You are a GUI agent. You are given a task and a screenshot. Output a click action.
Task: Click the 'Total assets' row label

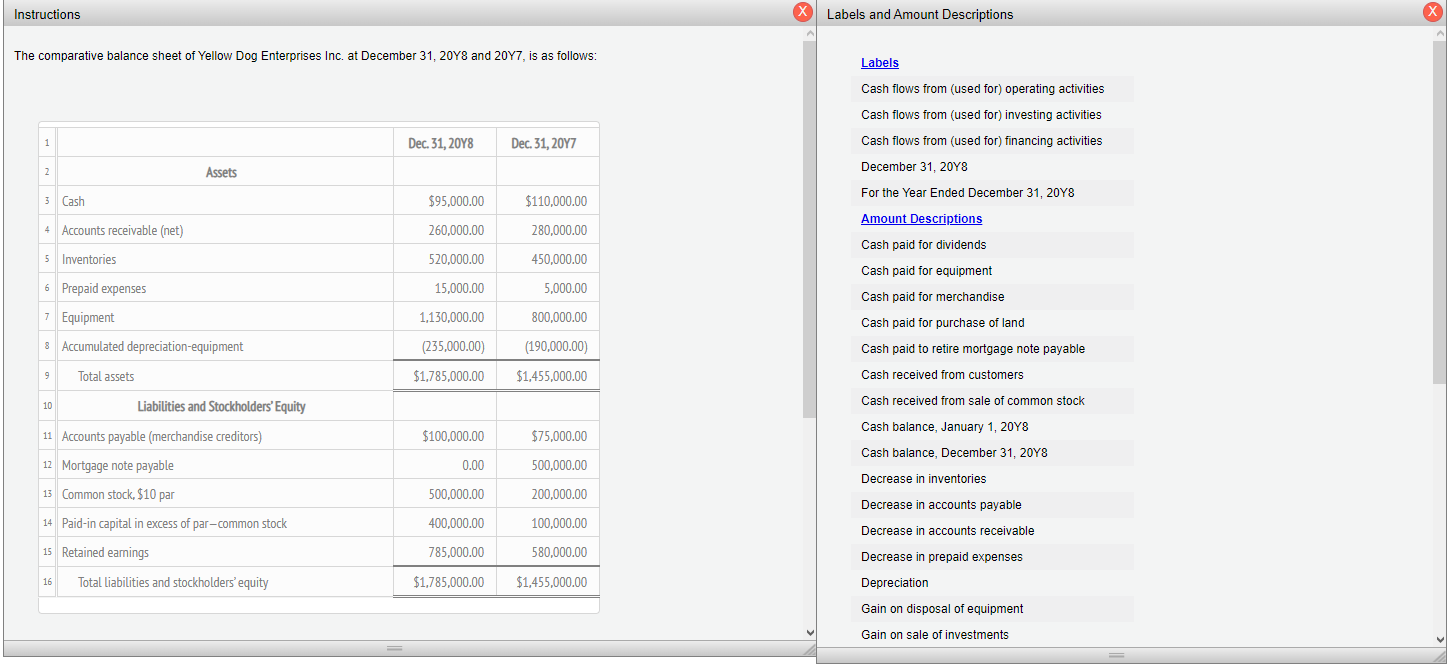(106, 377)
